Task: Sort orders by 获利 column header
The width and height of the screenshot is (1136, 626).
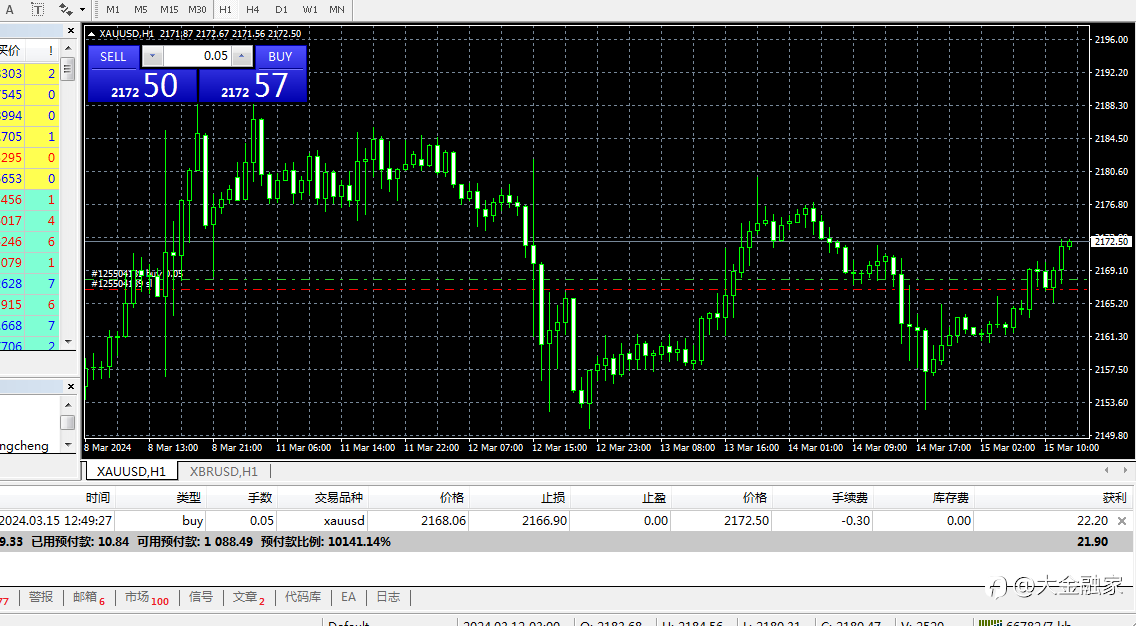Action: (x=1053, y=498)
